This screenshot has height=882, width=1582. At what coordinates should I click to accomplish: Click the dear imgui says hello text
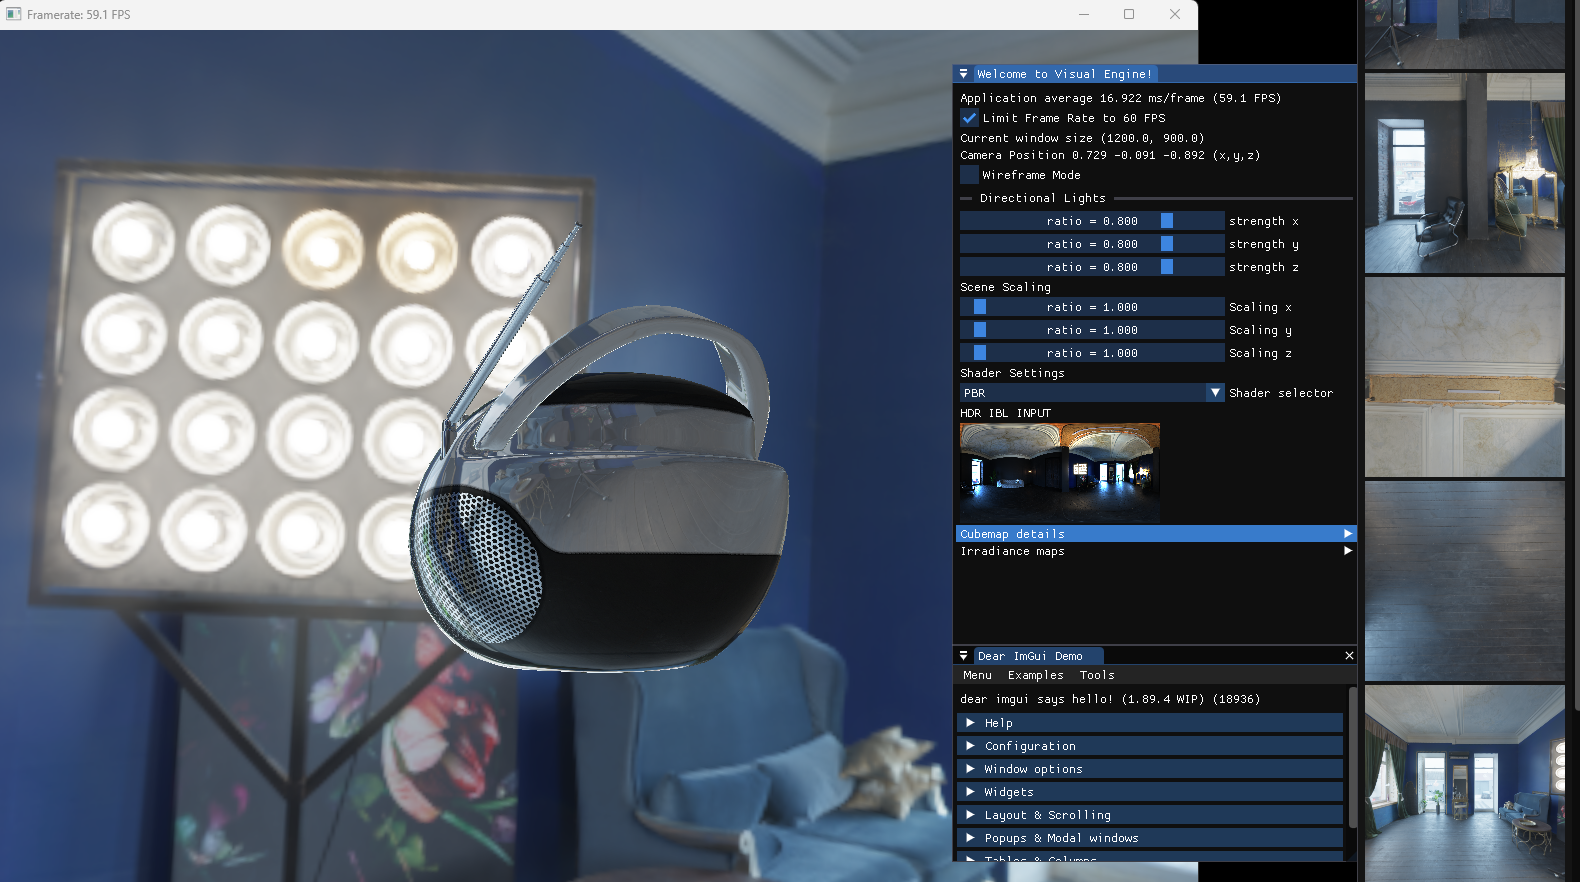[1110, 699]
